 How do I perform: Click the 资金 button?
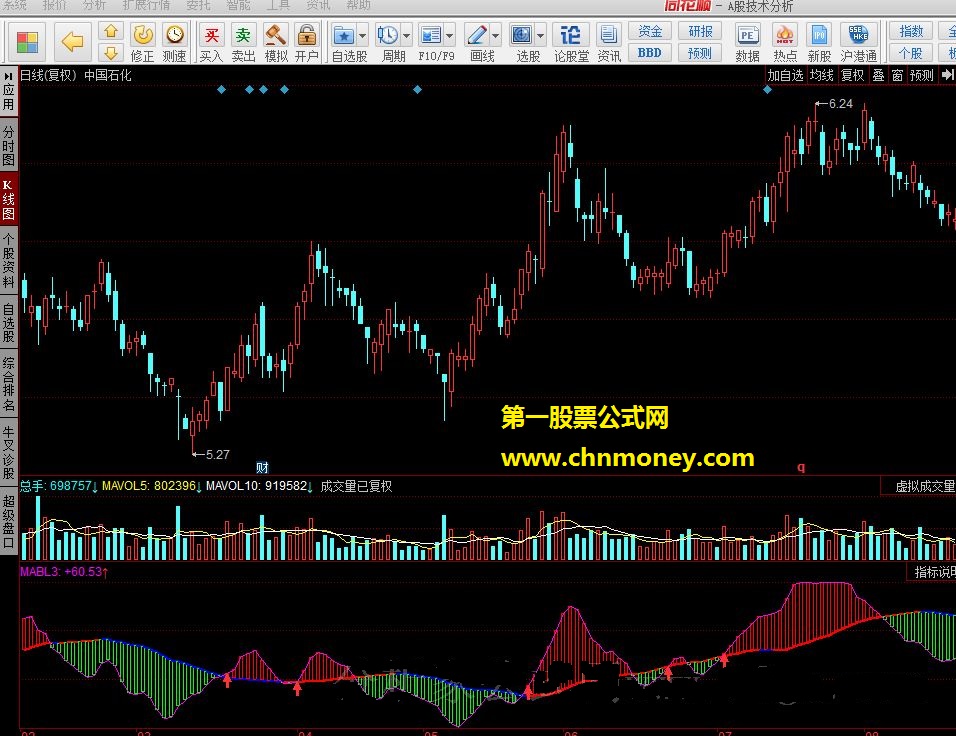(650, 30)
